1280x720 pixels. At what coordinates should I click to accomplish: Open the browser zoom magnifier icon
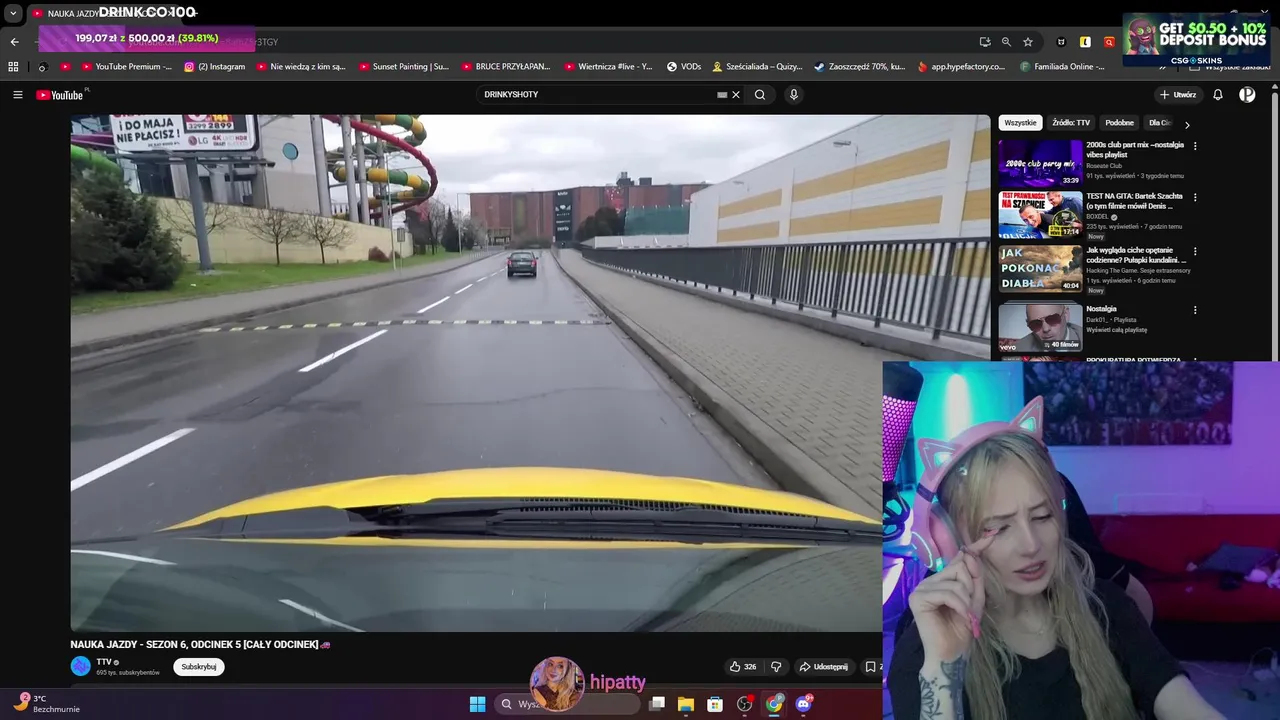(1006, 42)
